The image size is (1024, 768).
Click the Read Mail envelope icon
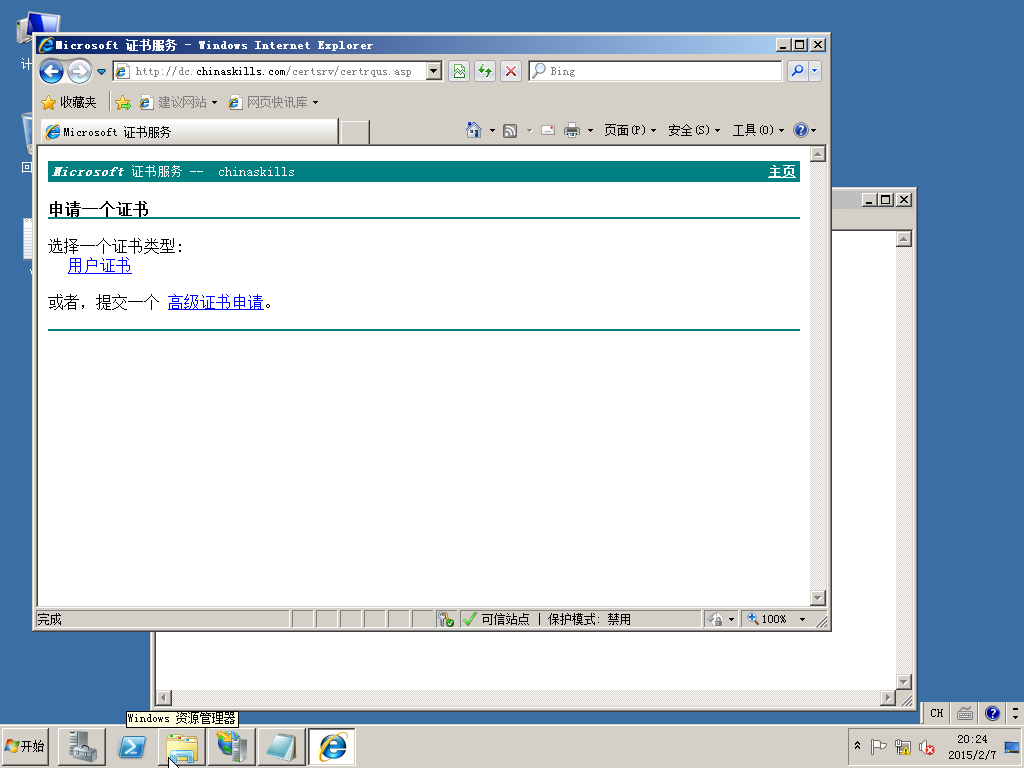click(x=548, y=131)
